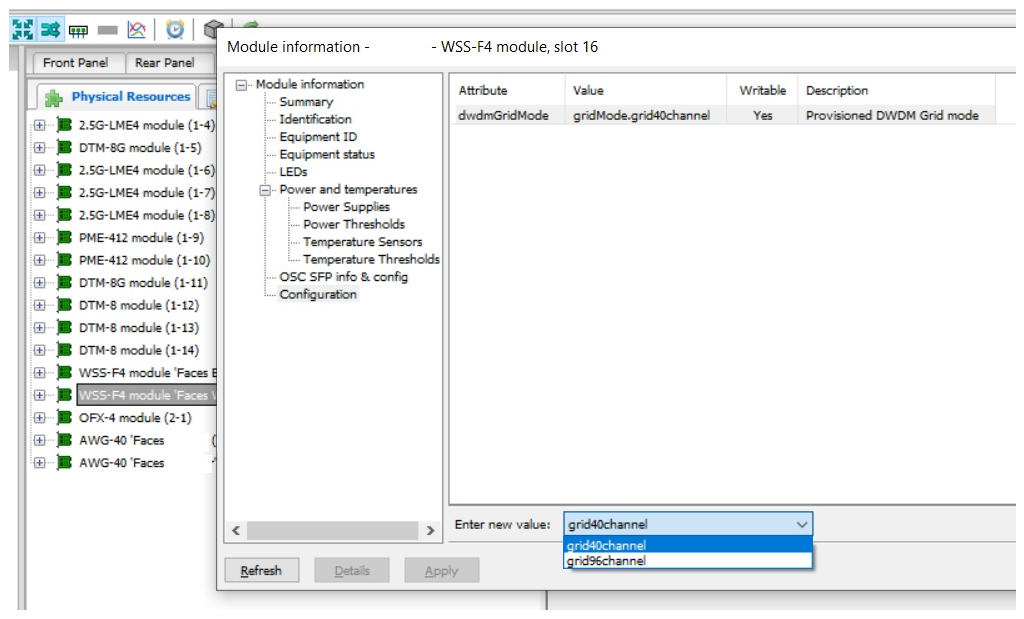Click the four-arrows expand toolbar icon
The height and width of the screenshot is (619, 1024).
[22, 29]
